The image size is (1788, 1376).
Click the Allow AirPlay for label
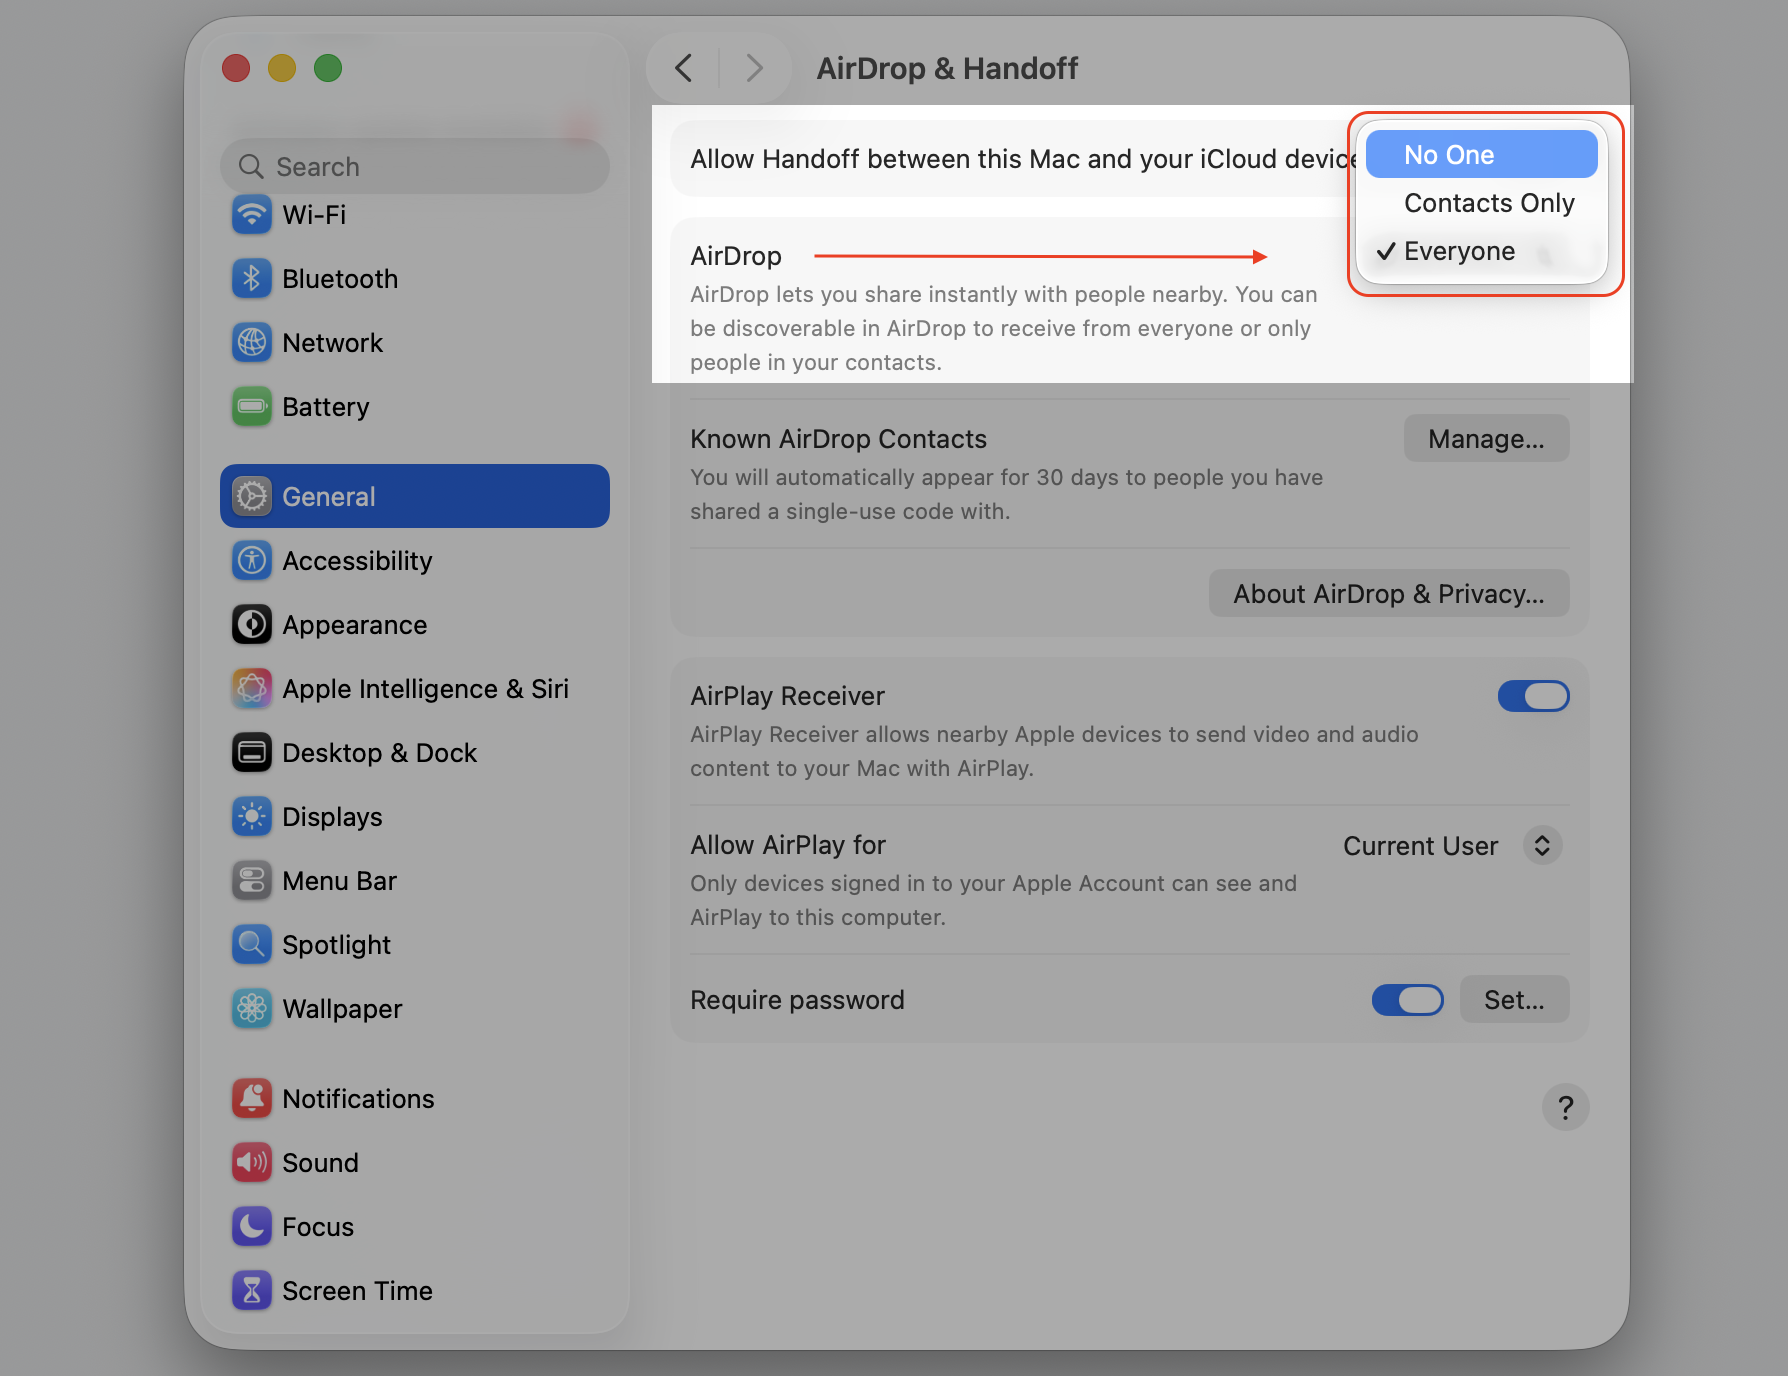click(x=788, y=845)
